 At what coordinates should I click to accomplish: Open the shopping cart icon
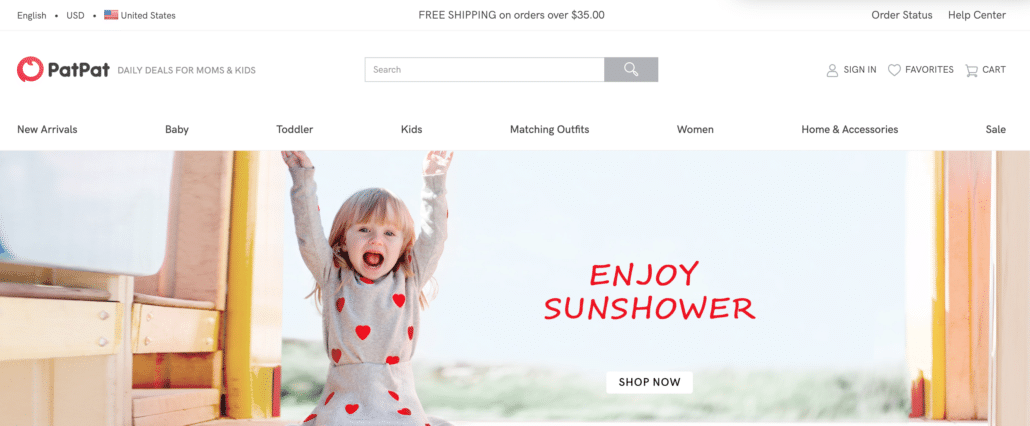(971, 70)
